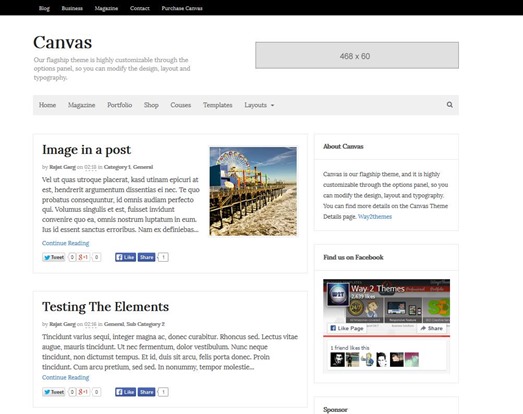This screenshot has width=523, height=414.
Task: Click Share button in Facebook widget
Action: [x=432, y=328]
